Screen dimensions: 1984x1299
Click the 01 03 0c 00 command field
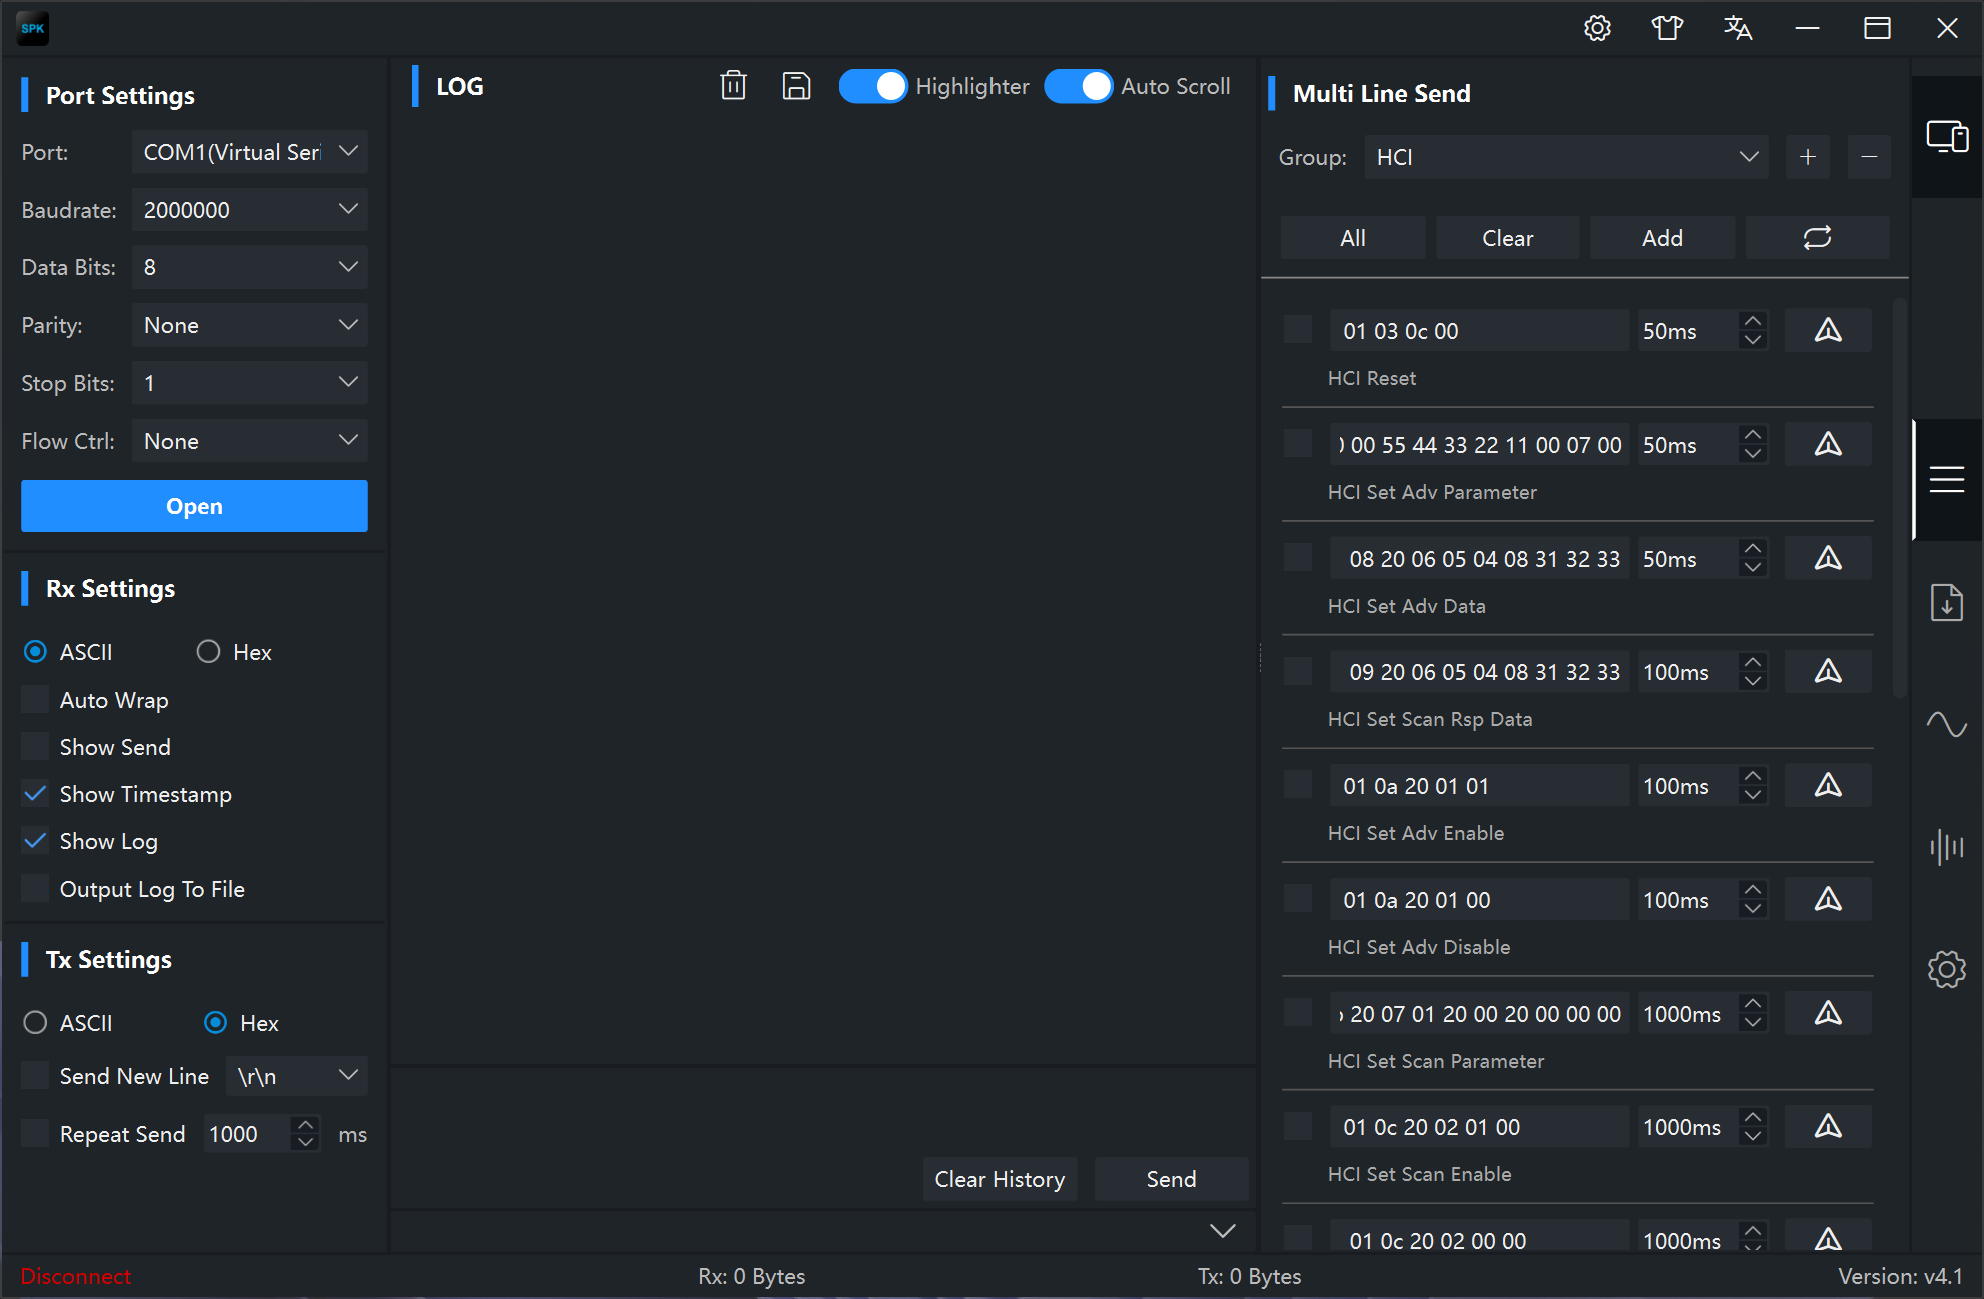click(x=1480, y=330)
